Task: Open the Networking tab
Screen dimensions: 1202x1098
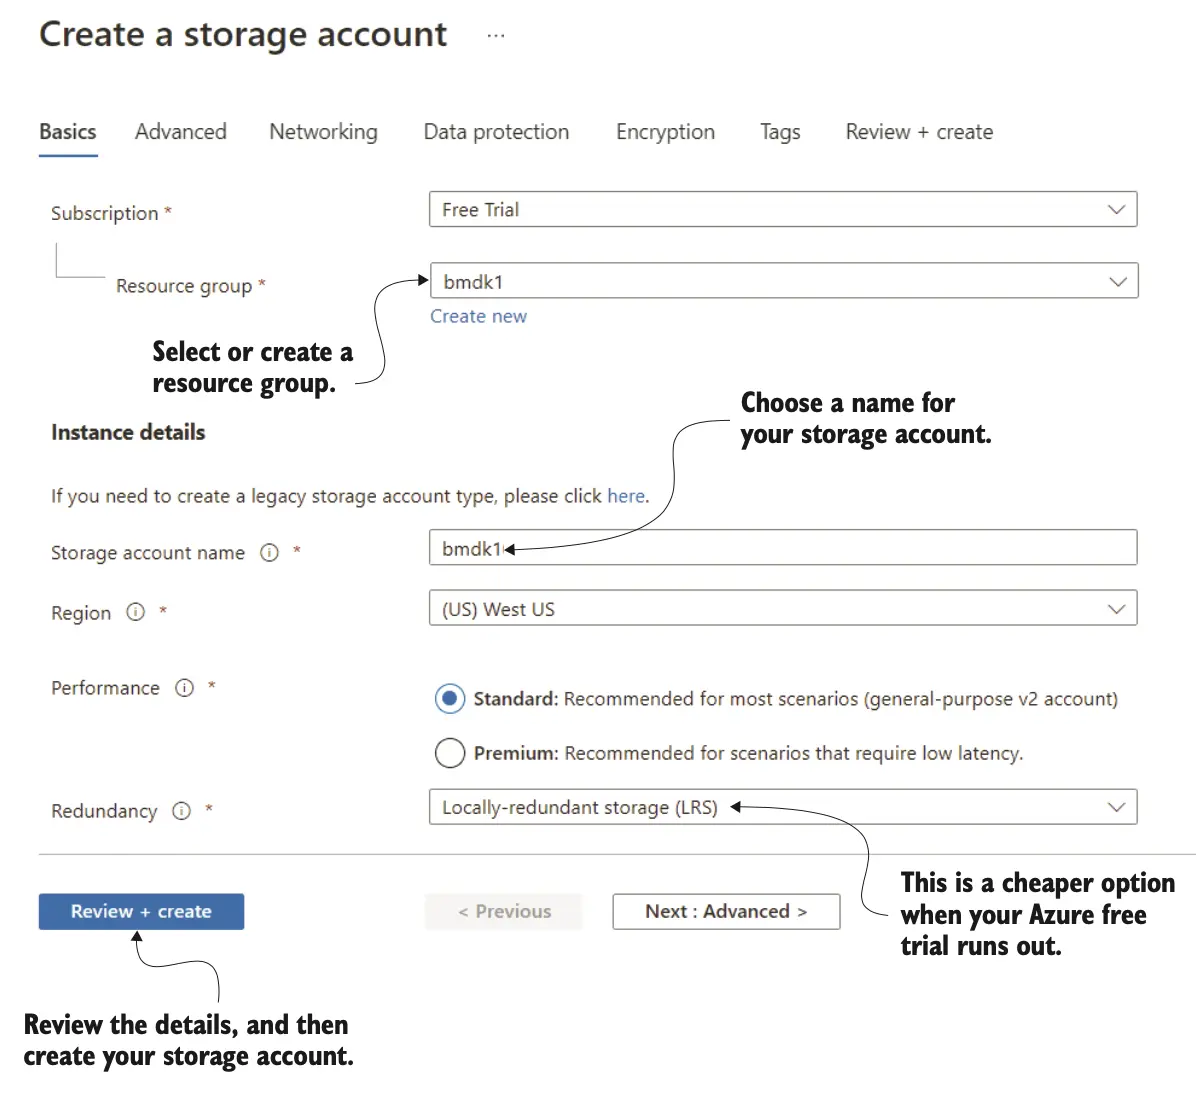Action: (x=323, y=132)
